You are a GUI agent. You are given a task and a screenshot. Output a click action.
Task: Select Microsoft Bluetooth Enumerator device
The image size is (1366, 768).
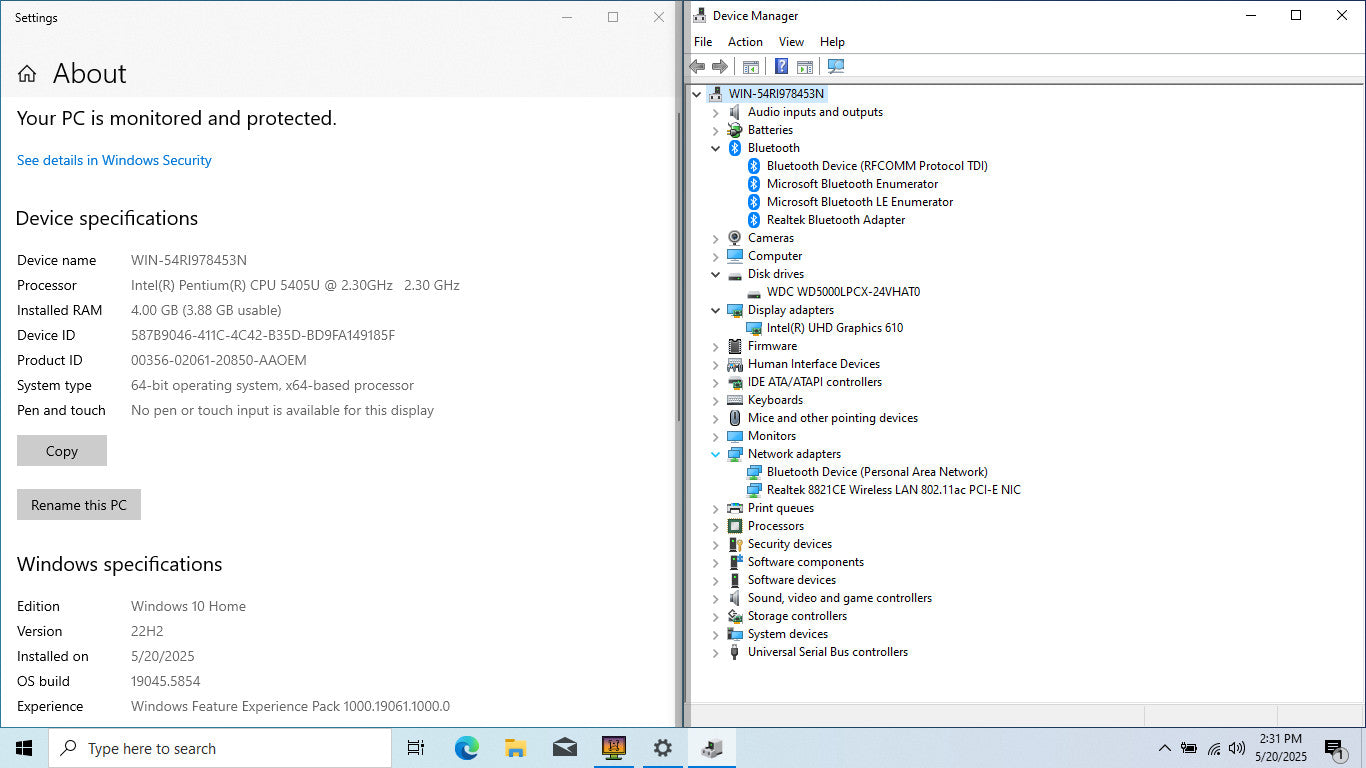852,184
